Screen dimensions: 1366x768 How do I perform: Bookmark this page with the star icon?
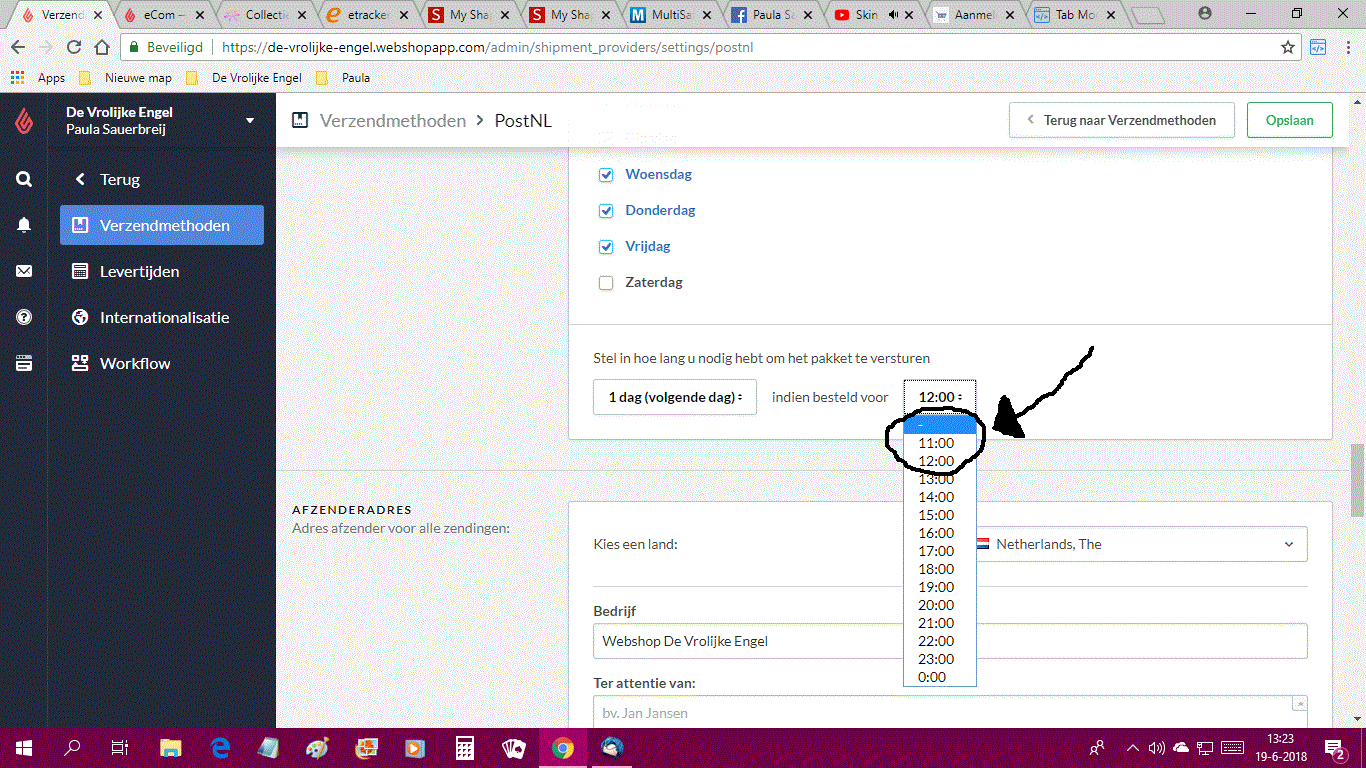point(1288,47)
